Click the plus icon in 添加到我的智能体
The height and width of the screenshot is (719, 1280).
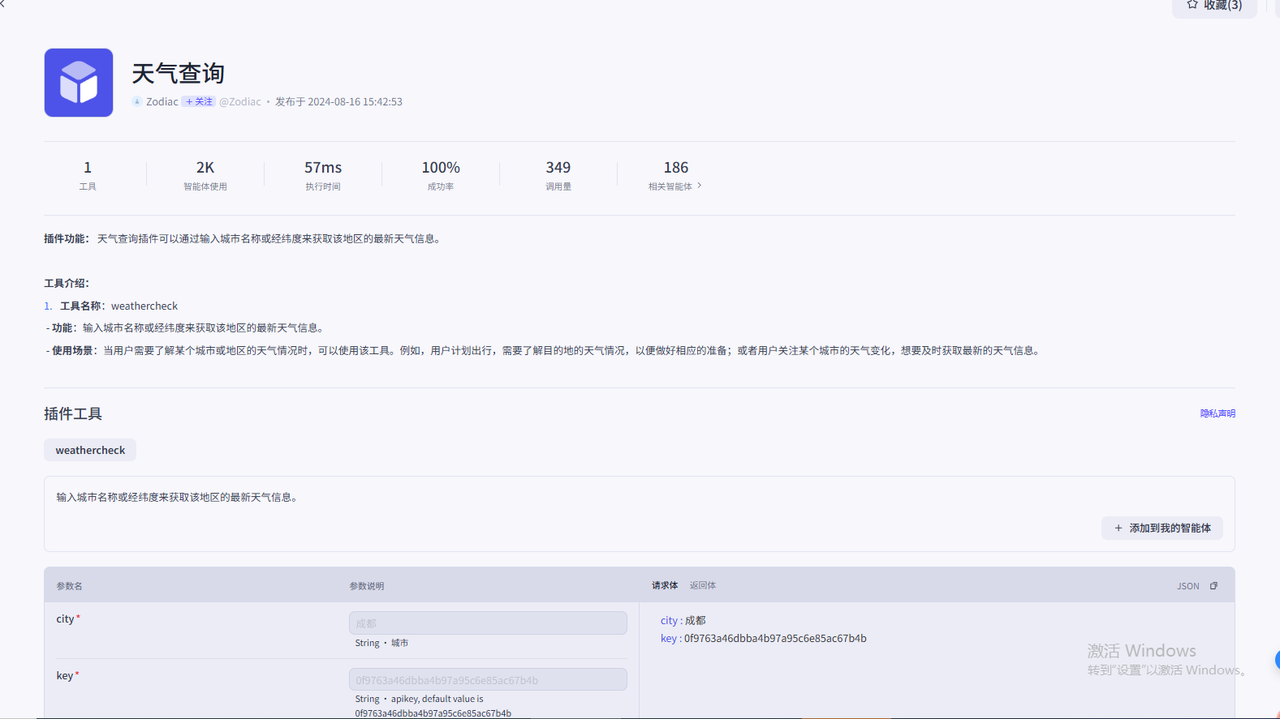point(1118,528)
